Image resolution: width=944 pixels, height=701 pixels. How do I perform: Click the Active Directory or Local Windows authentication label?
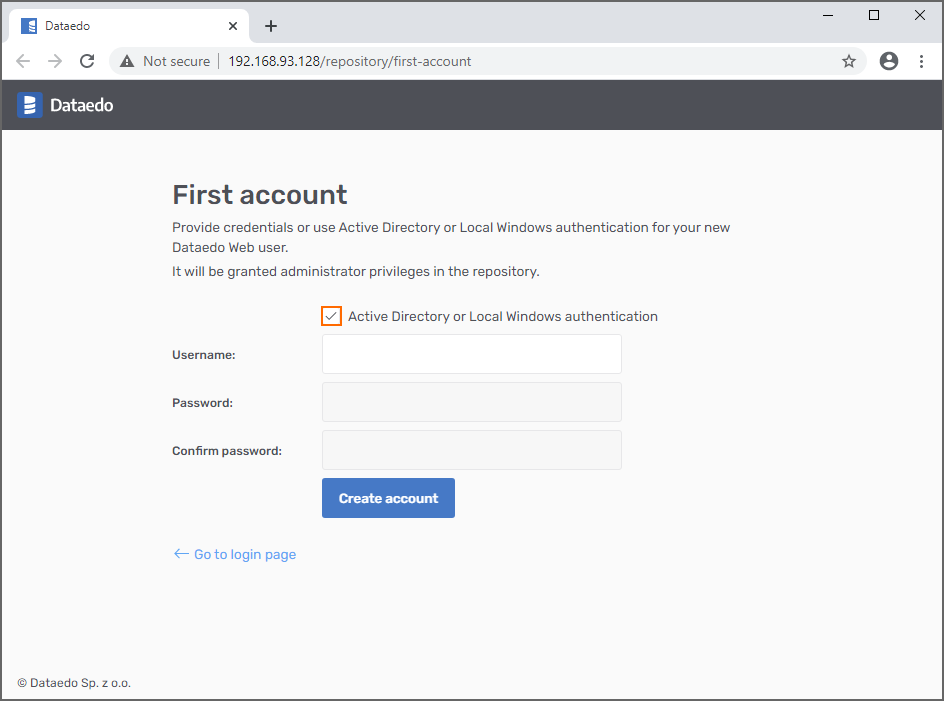coord(502,316)
